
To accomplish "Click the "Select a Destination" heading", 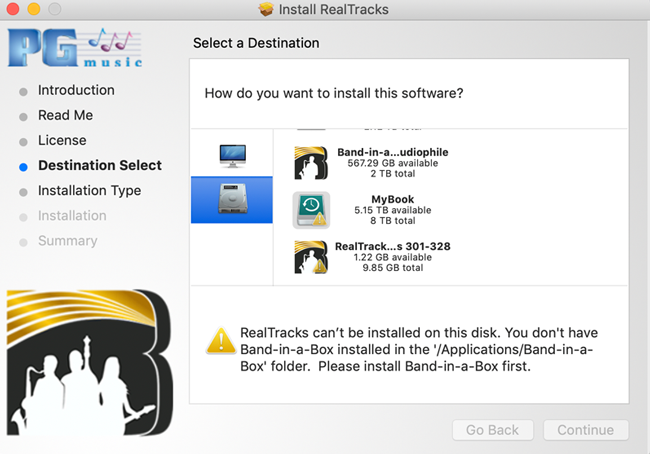I will click(256, 43).
